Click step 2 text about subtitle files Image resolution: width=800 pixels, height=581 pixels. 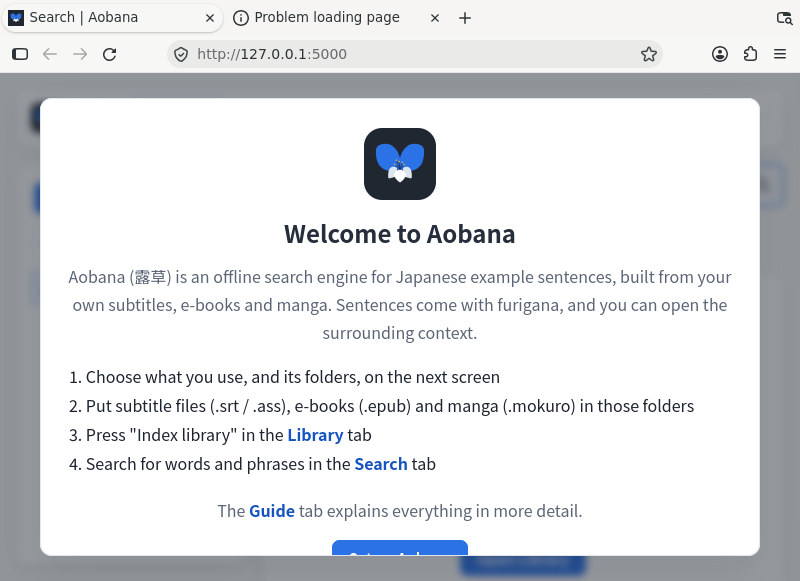[390, 406]
